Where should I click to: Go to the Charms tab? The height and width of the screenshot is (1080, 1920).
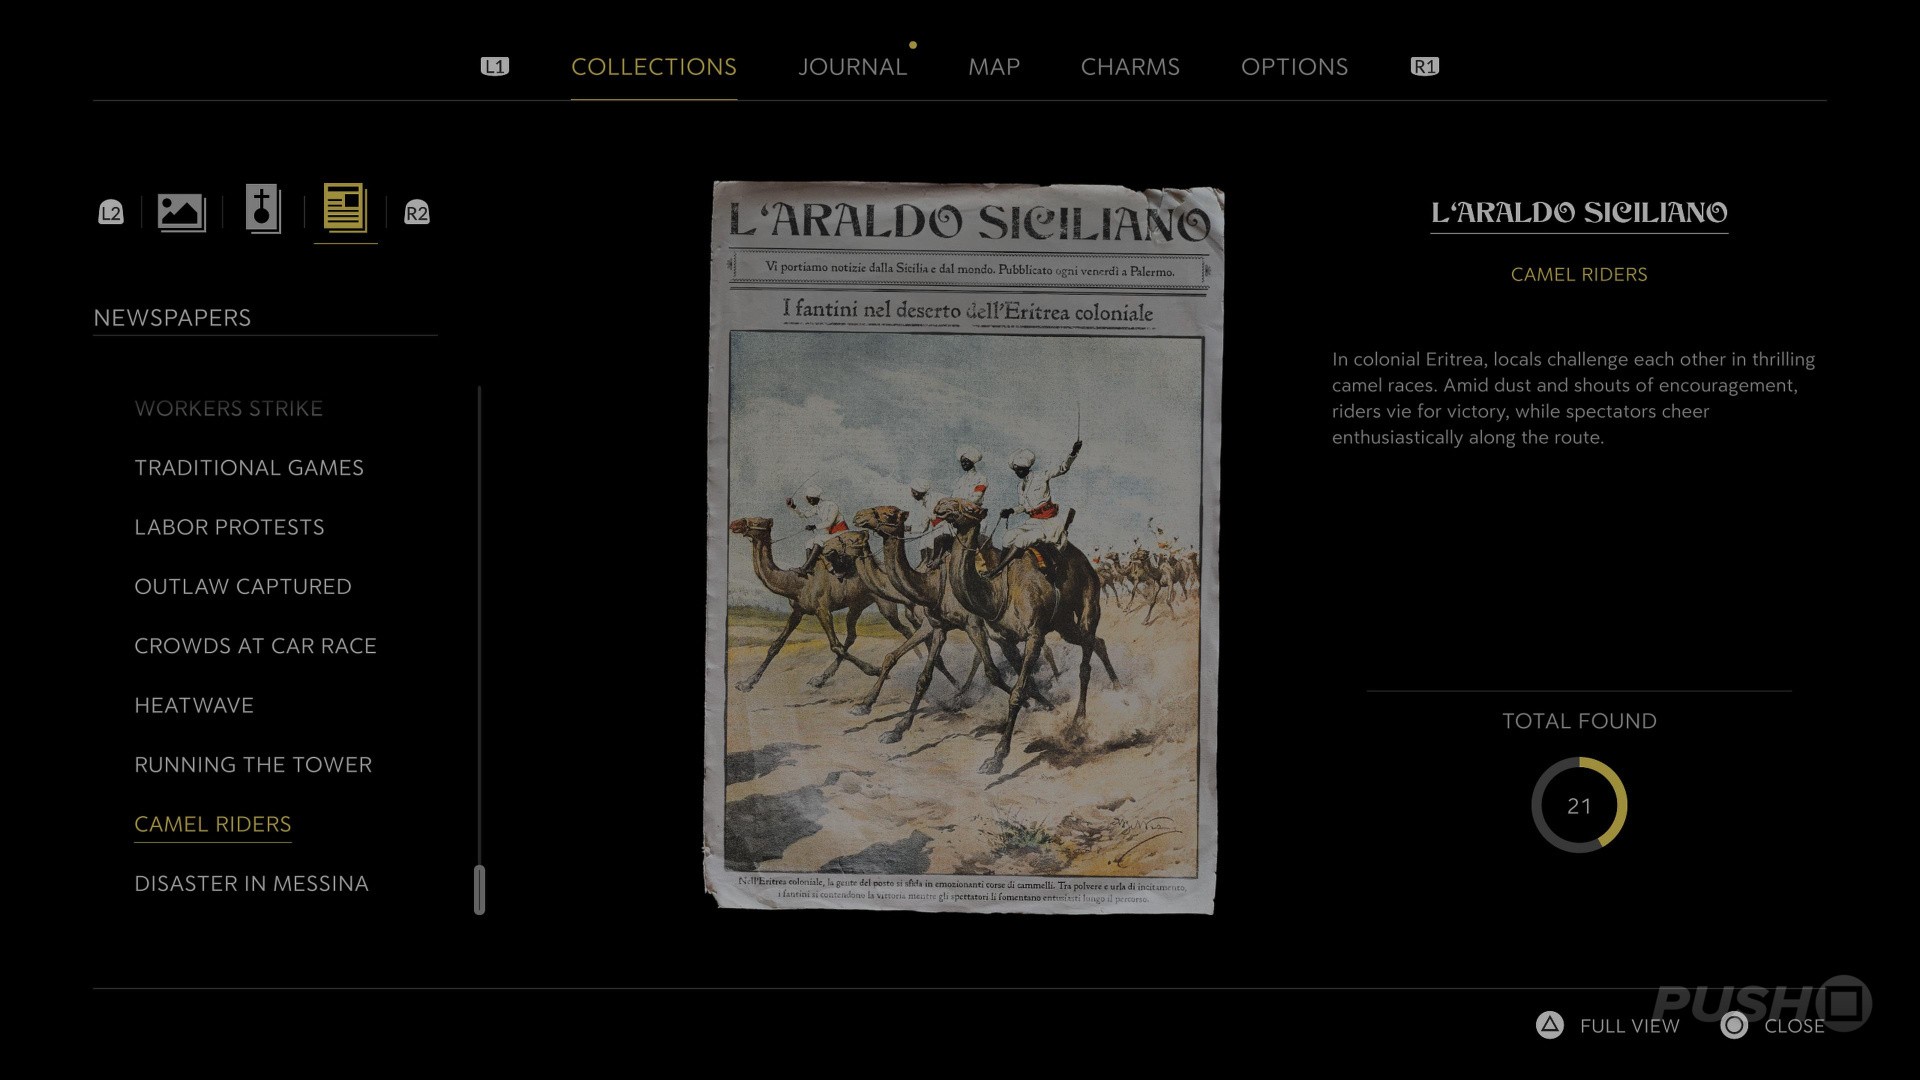click(x=1130, y=67)
